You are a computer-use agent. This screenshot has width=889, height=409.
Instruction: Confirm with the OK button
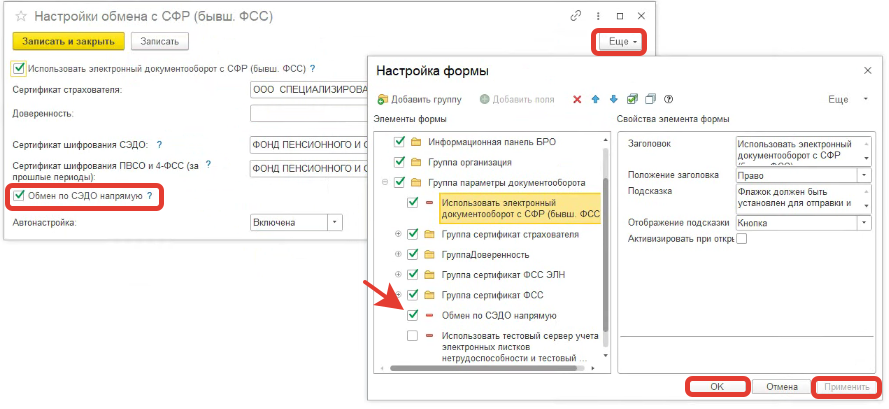(717, 387)
